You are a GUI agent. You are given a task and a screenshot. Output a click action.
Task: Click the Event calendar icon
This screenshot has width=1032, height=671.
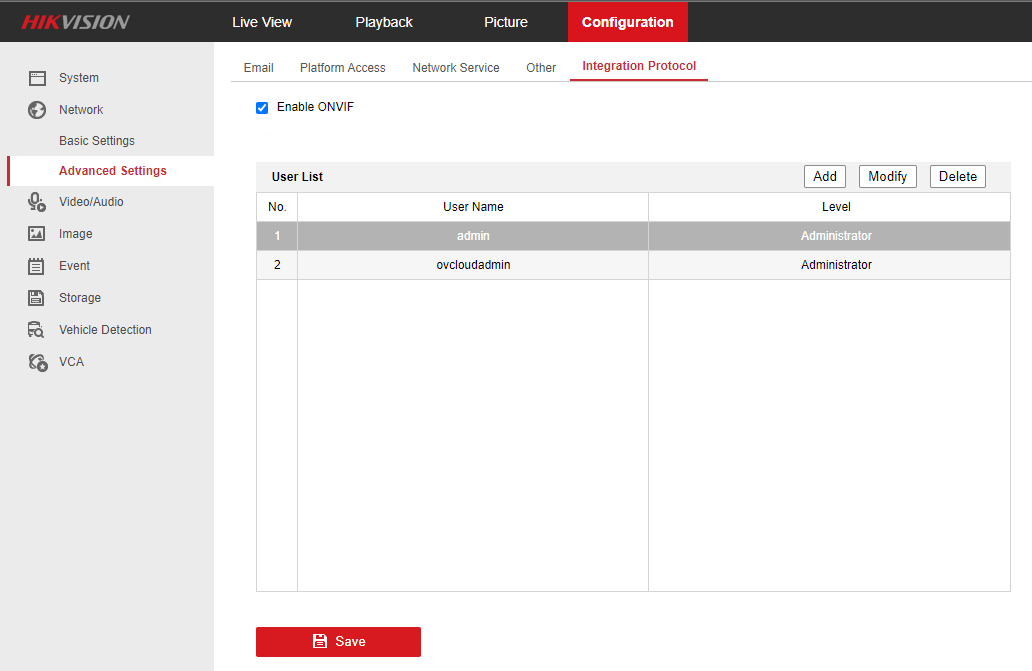tap(37, 266)
